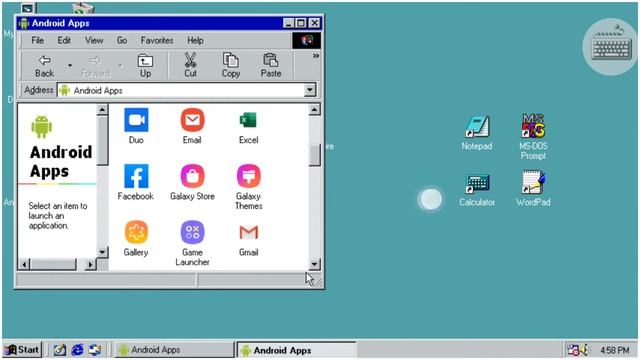Select the MS-DOS Prompt shortcut

coord(533,137)
